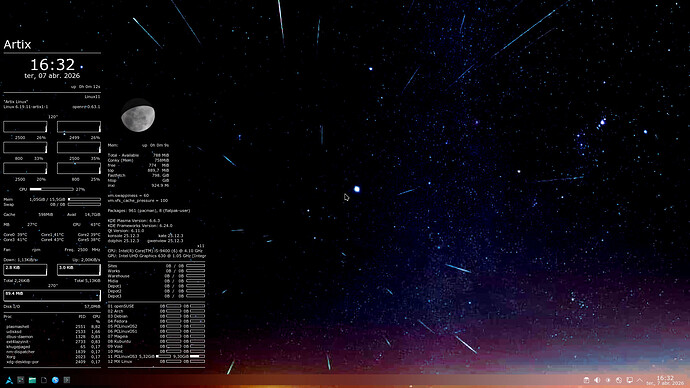Select the 01 openSUSE partition entry
690x388 pixels.
tap(156, 306)
